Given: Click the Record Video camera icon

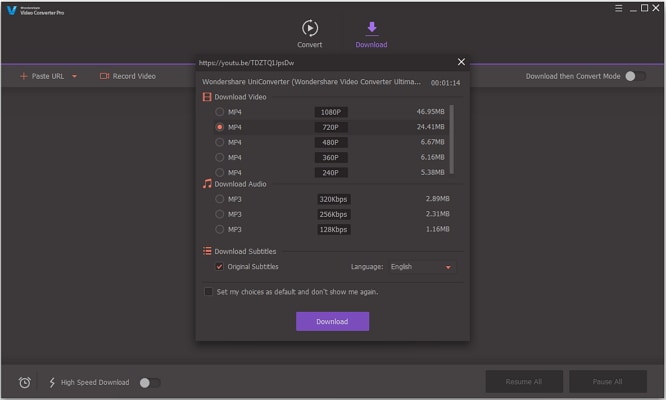Looking at the screenshot, I should click(x=104, y=76).
